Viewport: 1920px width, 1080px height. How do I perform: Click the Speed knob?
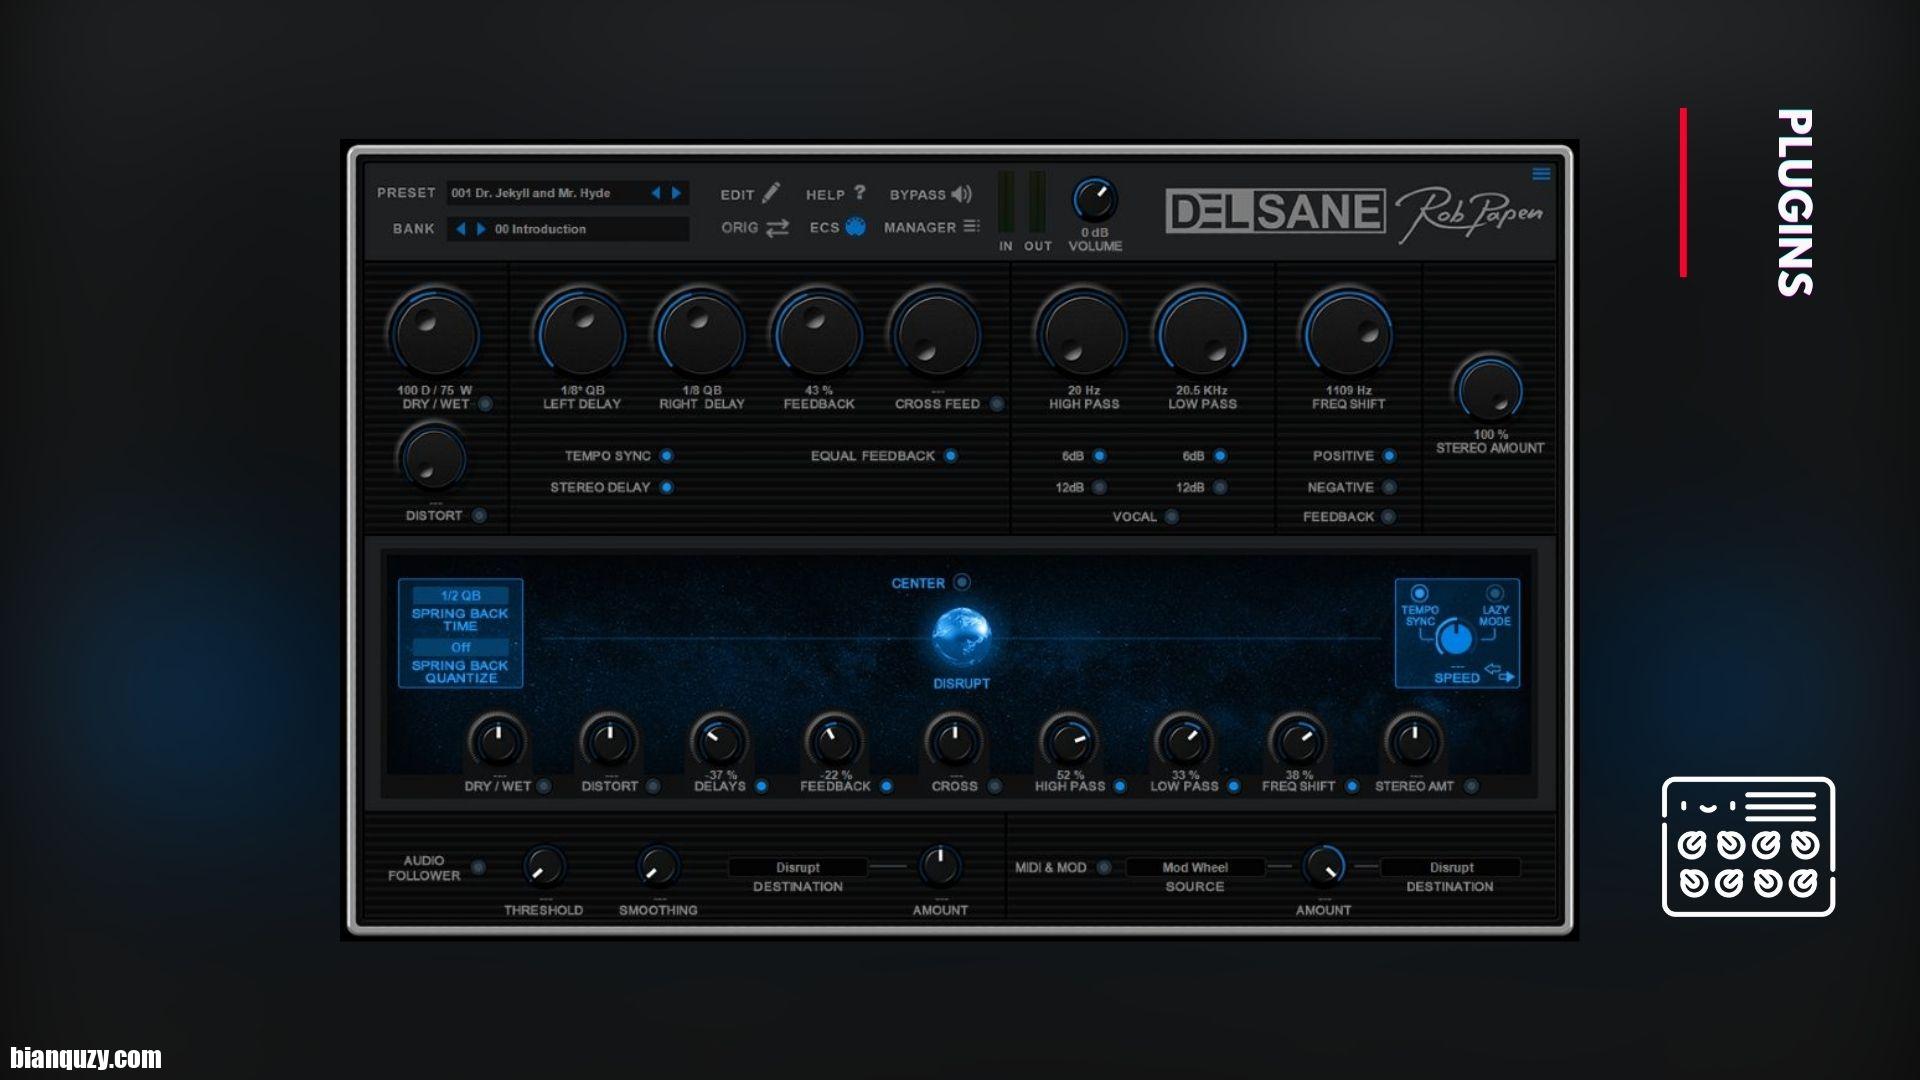[1457, 637]
